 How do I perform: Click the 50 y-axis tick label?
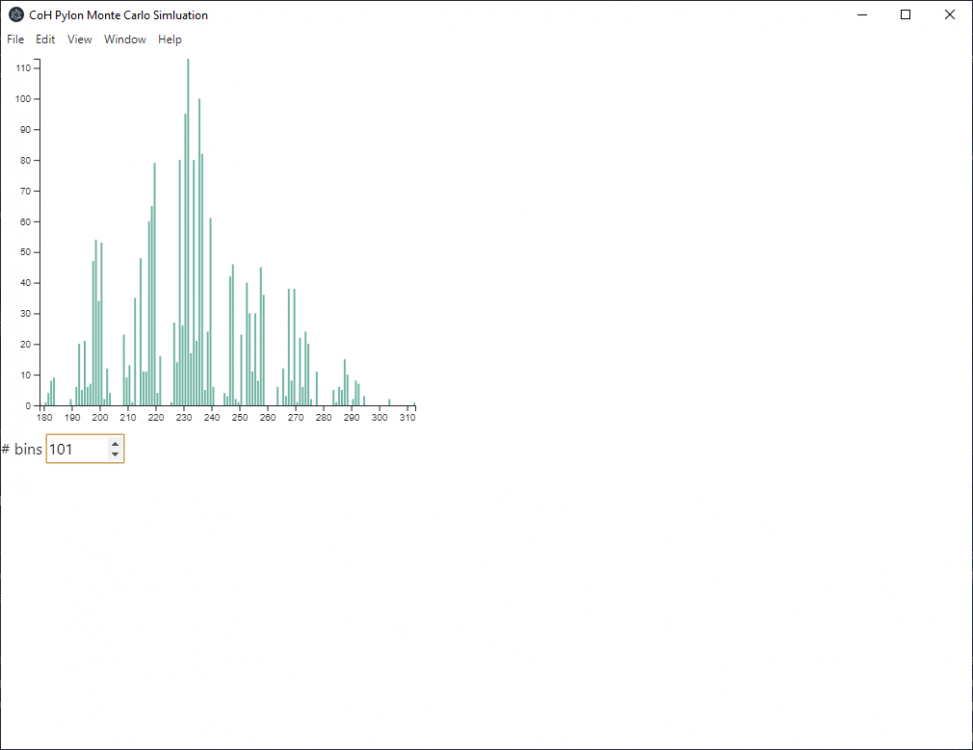[24, 252]
